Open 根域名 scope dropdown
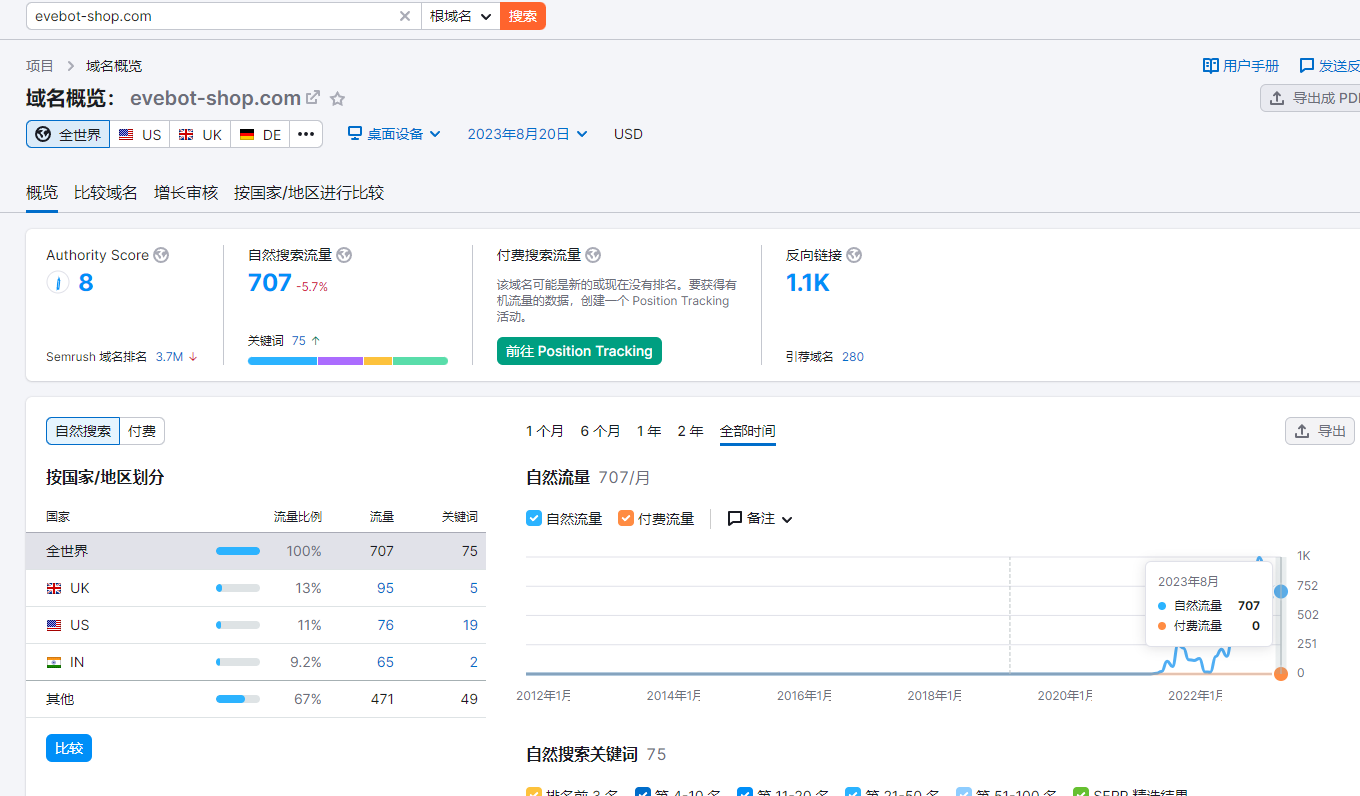This screenshot has height=796, width=1360. 460,16
